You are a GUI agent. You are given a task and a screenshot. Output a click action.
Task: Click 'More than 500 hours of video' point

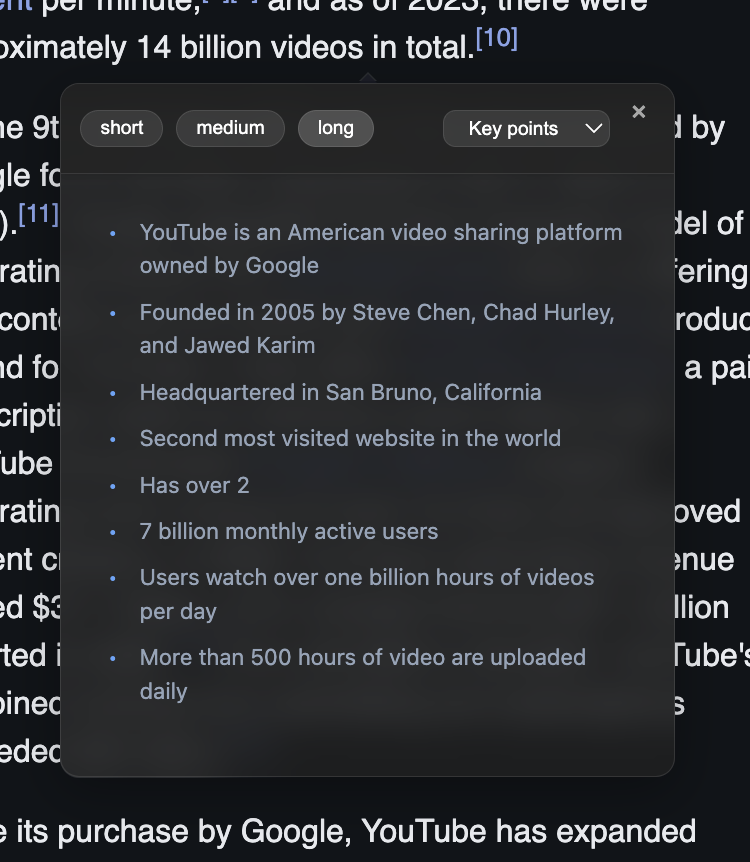(363, 674)
